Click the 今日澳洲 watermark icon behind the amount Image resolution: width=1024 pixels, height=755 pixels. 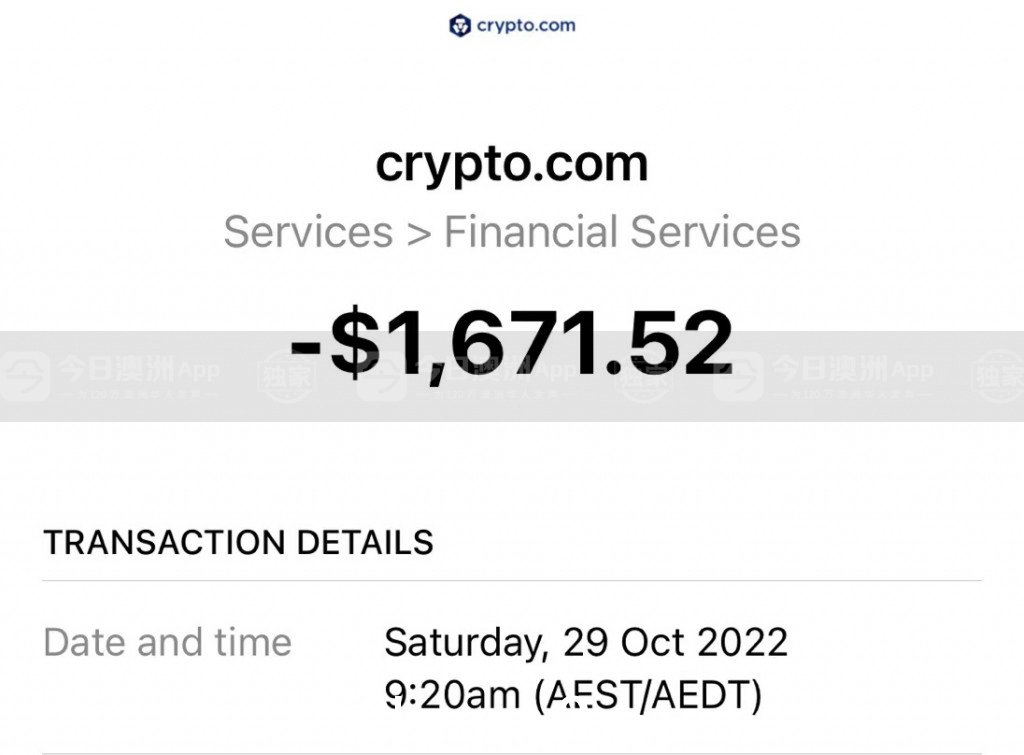click(381, 376)
